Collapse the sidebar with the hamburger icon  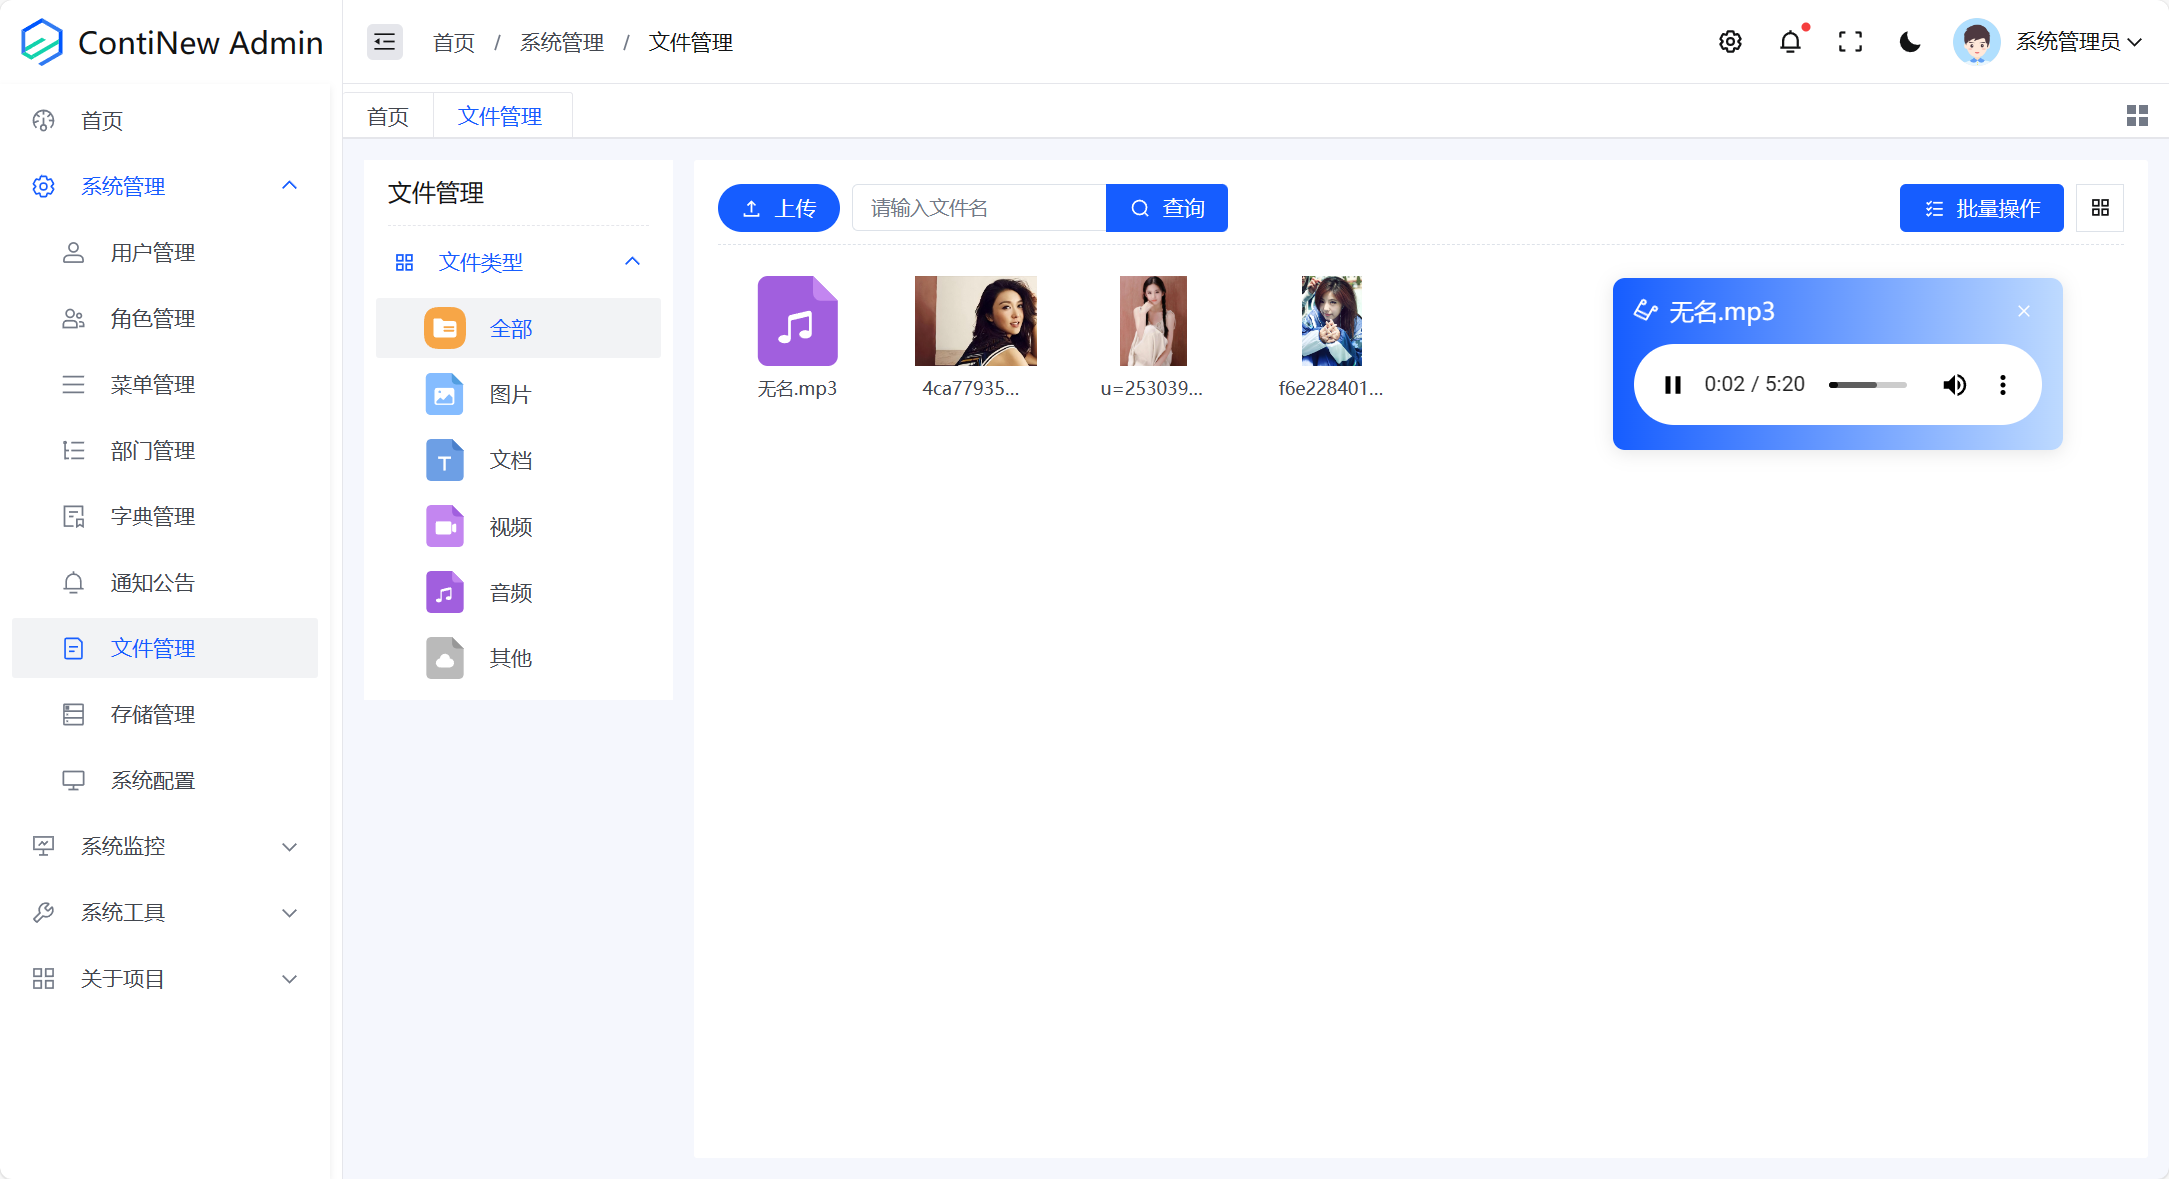tap(384, 42)
